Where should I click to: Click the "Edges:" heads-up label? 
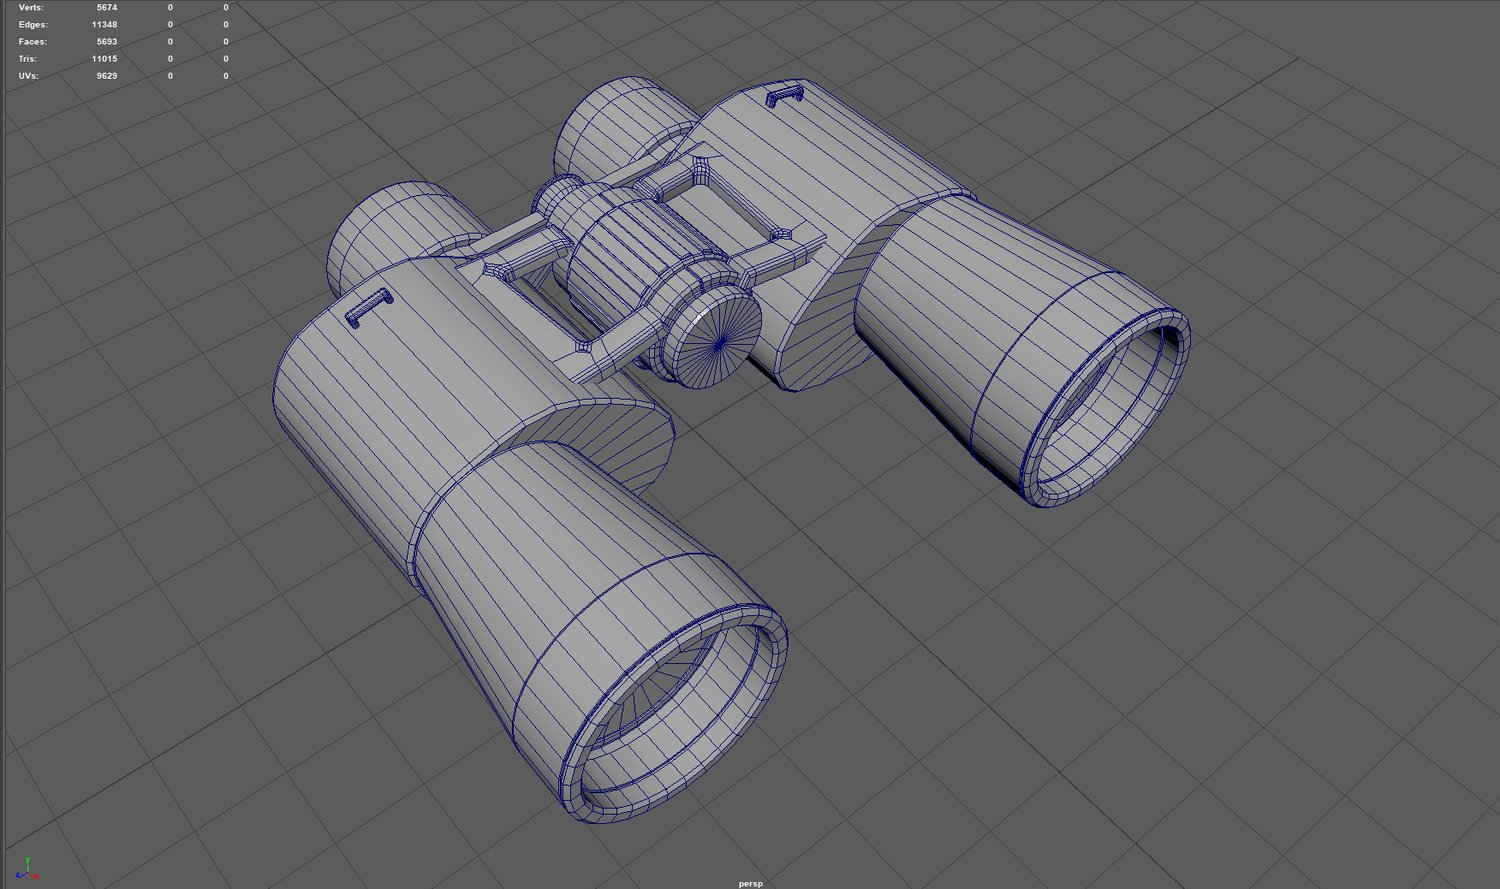pos(33,25)
